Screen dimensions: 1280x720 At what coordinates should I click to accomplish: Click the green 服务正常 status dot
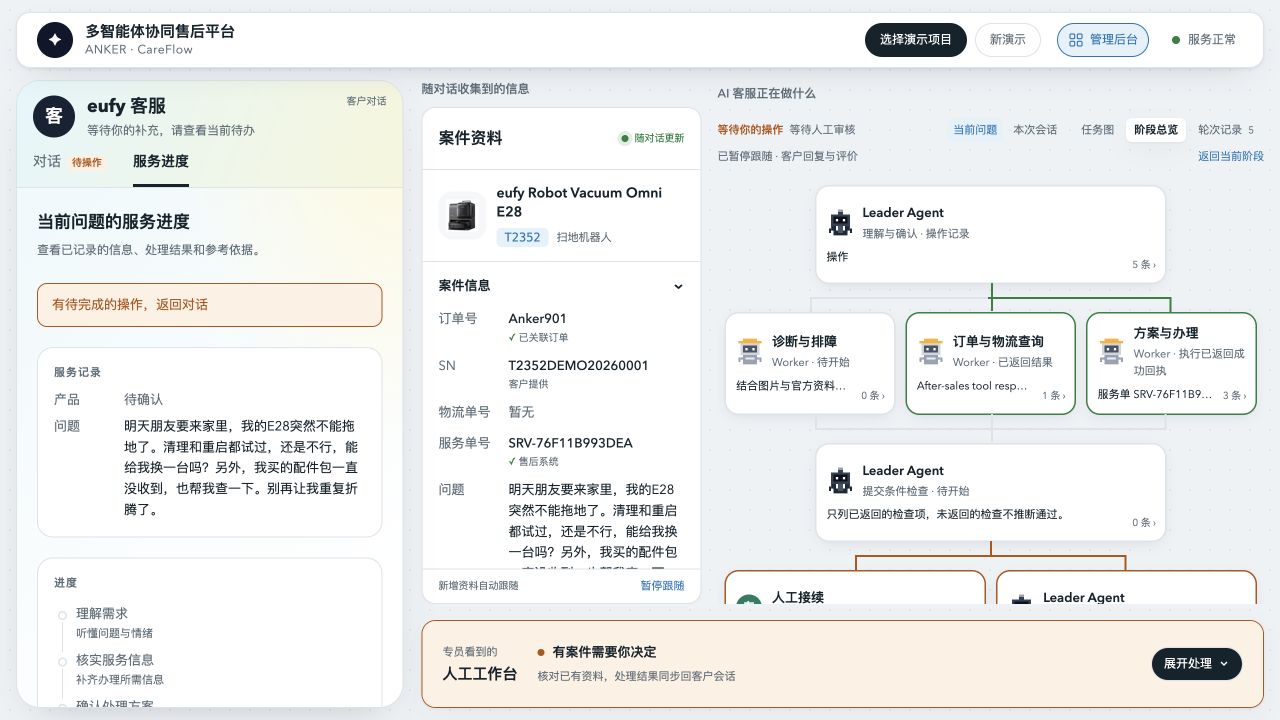pos(1175,40)
